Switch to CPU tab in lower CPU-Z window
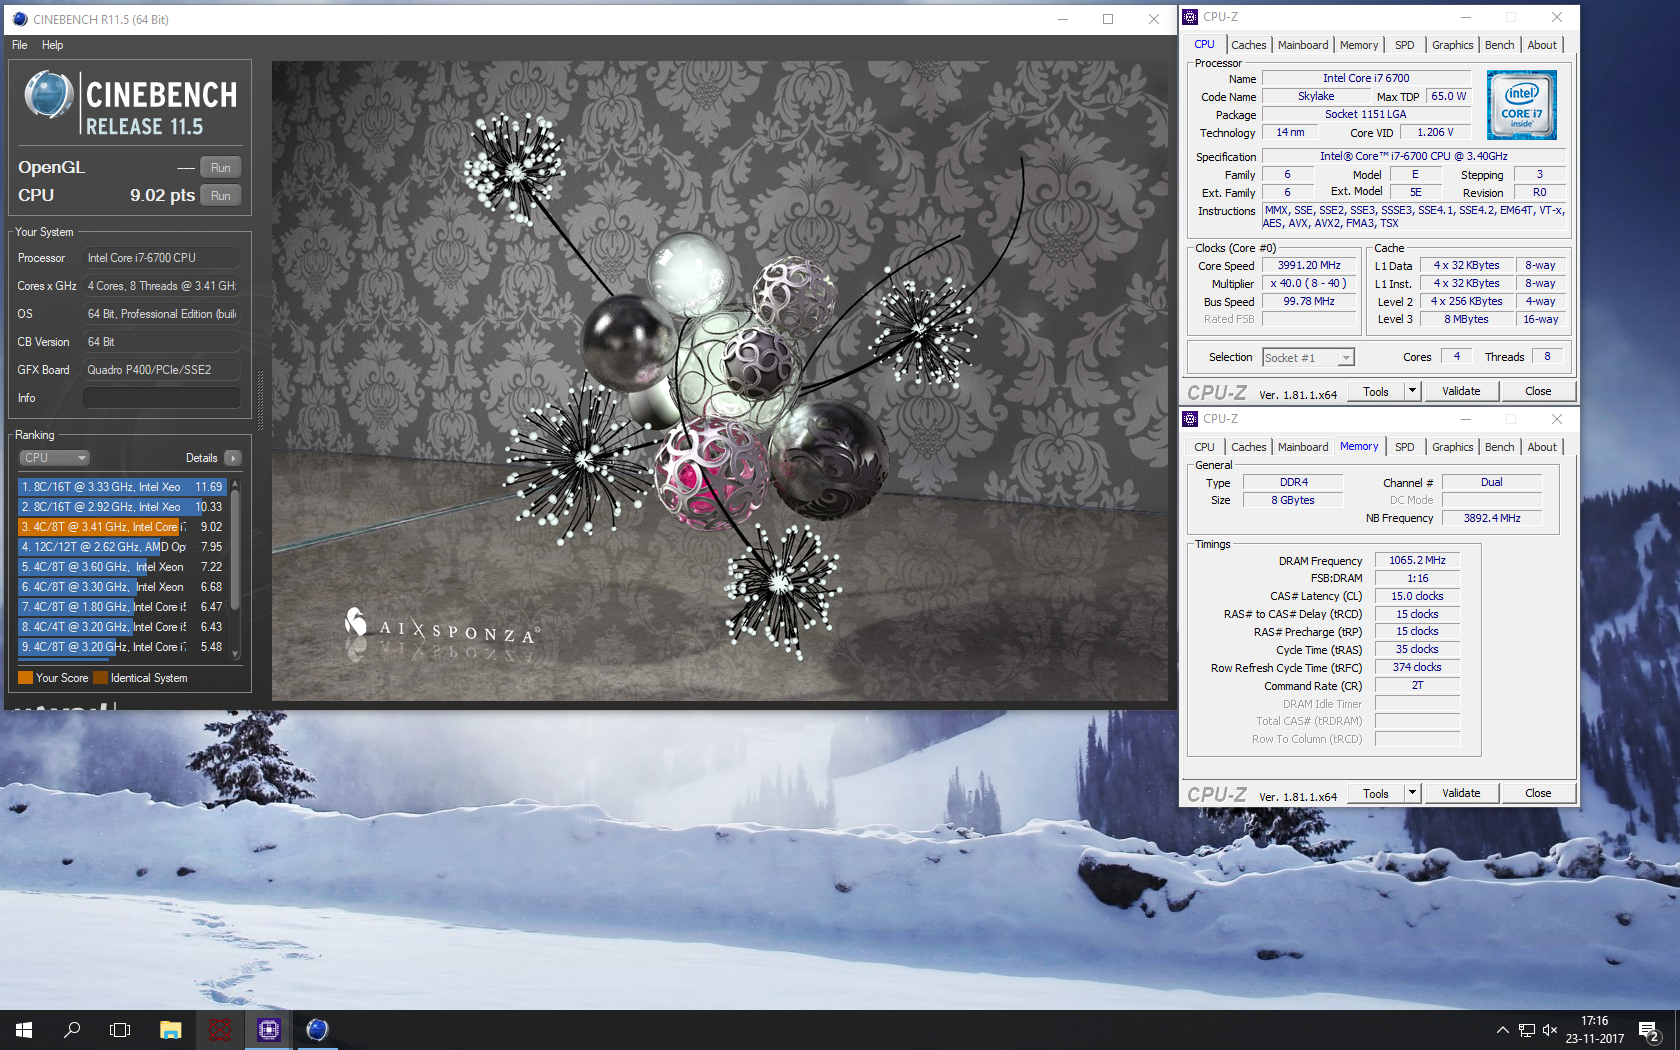The image size is (1680, 1050). (x=1204, y=447)
